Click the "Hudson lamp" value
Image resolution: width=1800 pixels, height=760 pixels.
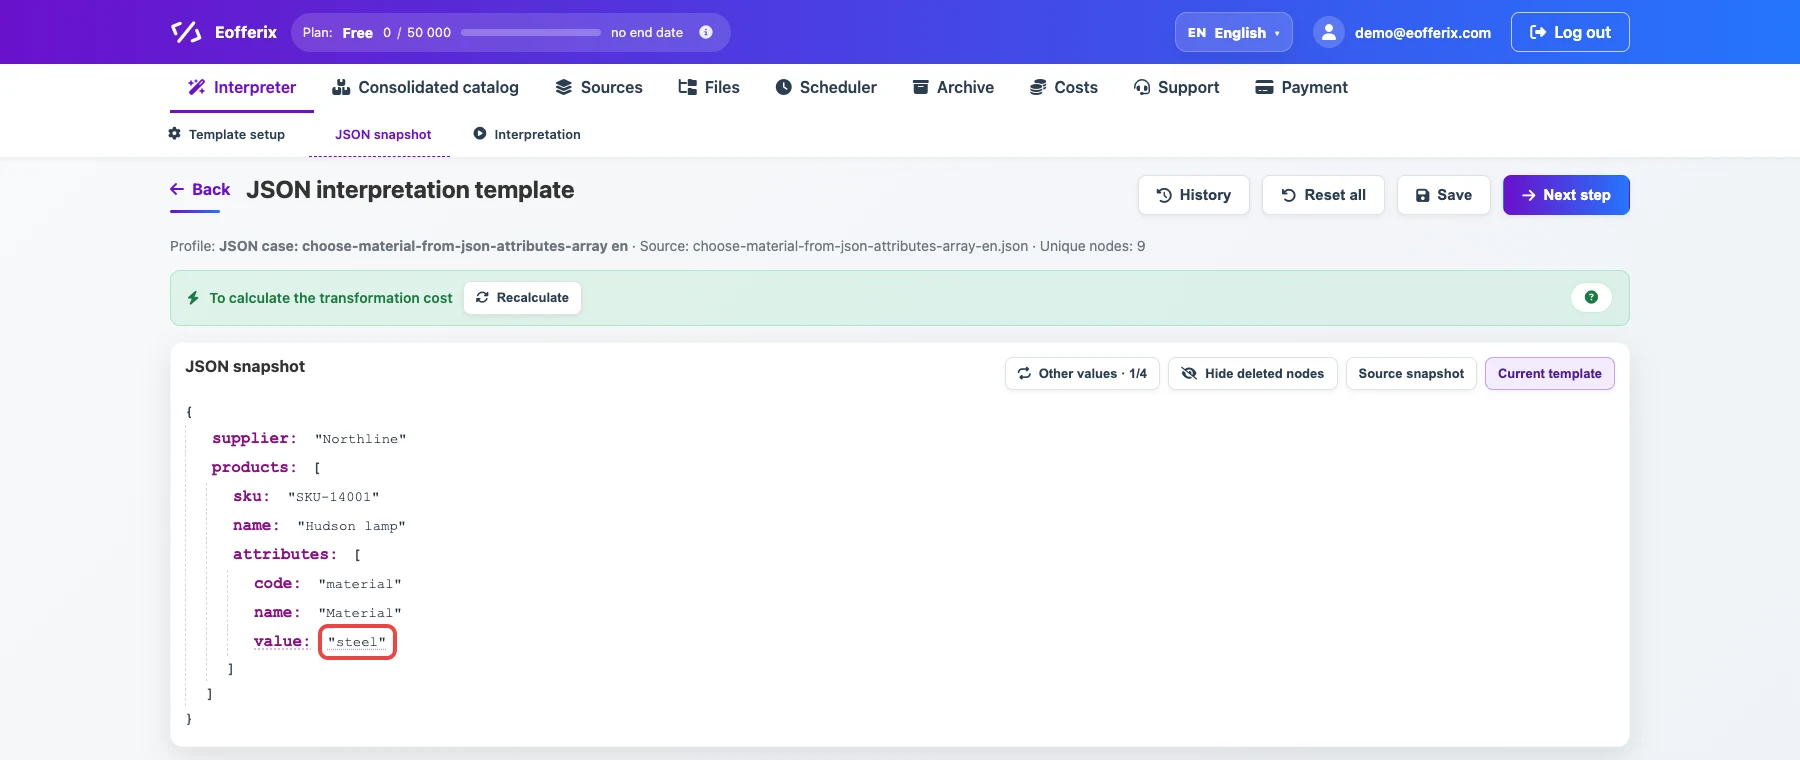[x=351, y=526]
